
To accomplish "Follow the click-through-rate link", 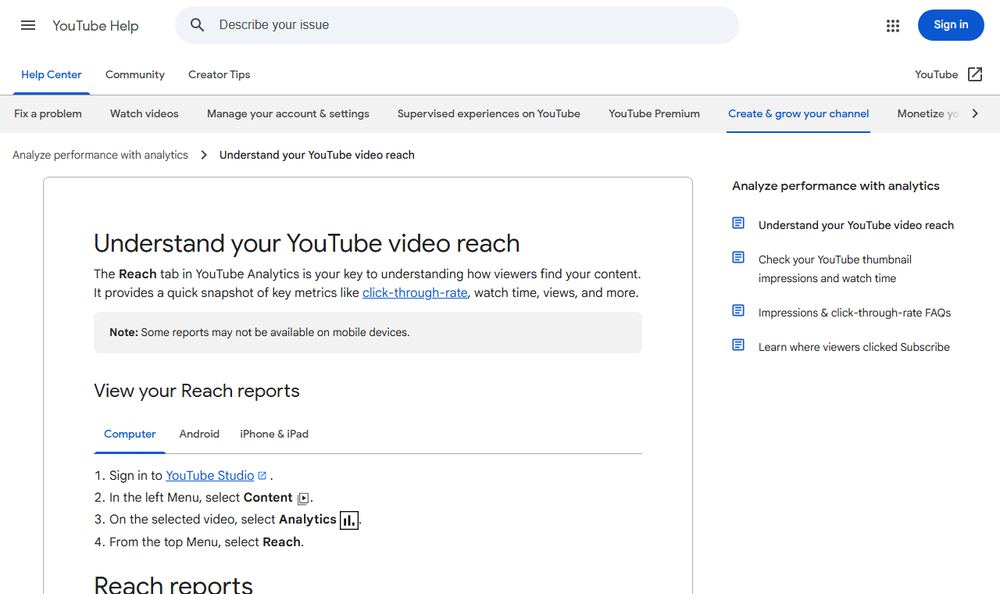I will click(415, 293).
